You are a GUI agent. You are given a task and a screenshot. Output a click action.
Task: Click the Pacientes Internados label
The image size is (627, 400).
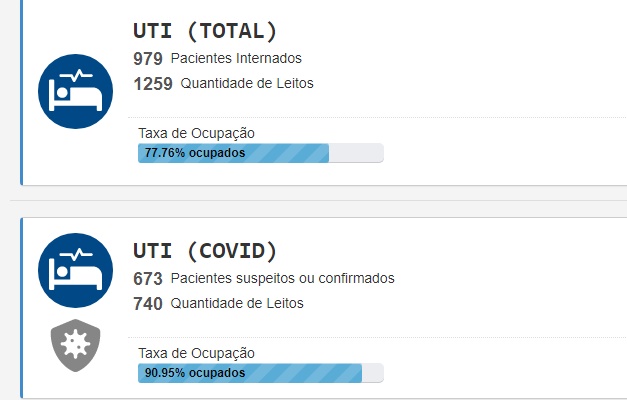[236, 58]
